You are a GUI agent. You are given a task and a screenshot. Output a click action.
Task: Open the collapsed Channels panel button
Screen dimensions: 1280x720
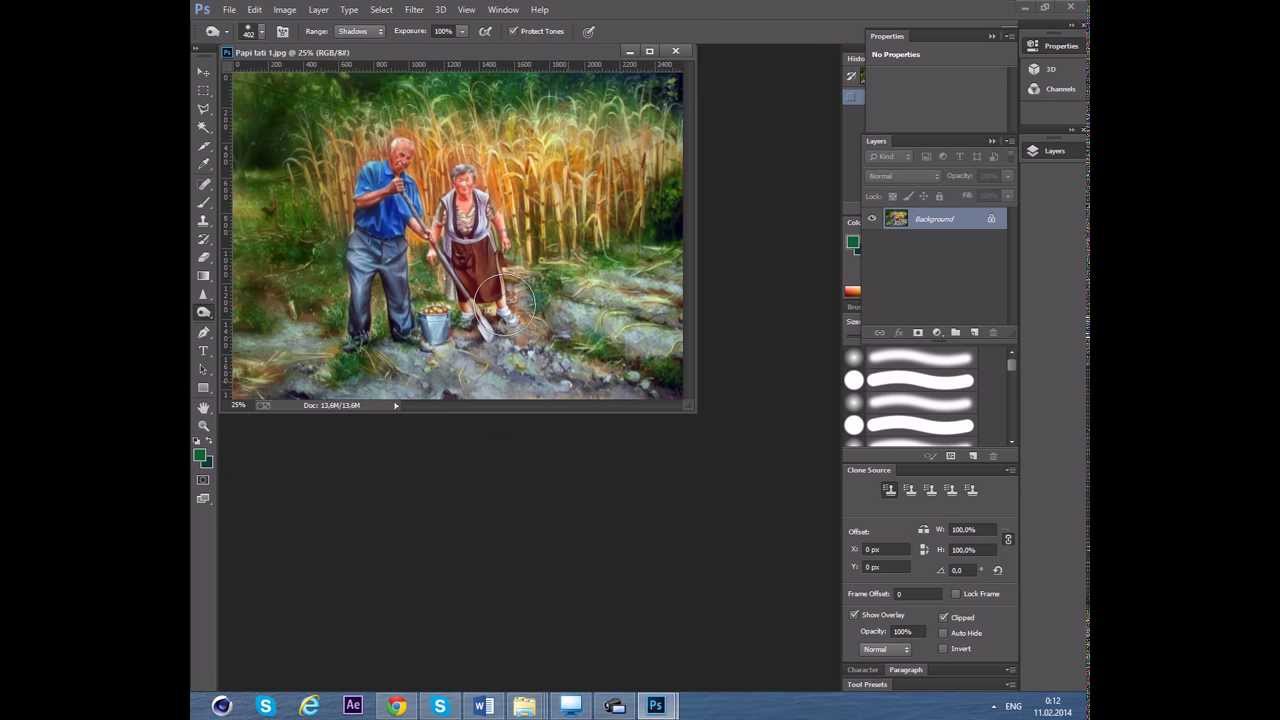click(x=1052, y=89)
